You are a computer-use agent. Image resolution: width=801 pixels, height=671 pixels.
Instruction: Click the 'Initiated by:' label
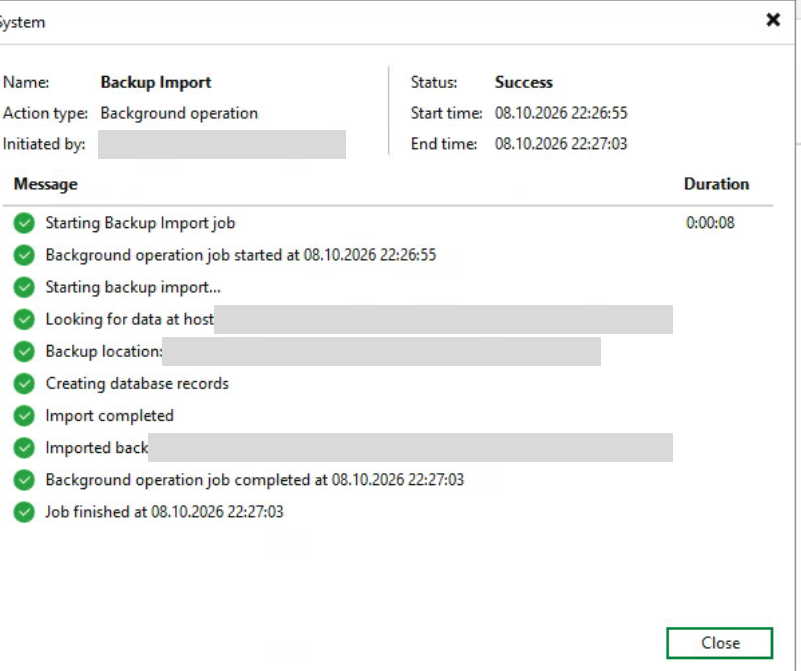tap(44, 144)
